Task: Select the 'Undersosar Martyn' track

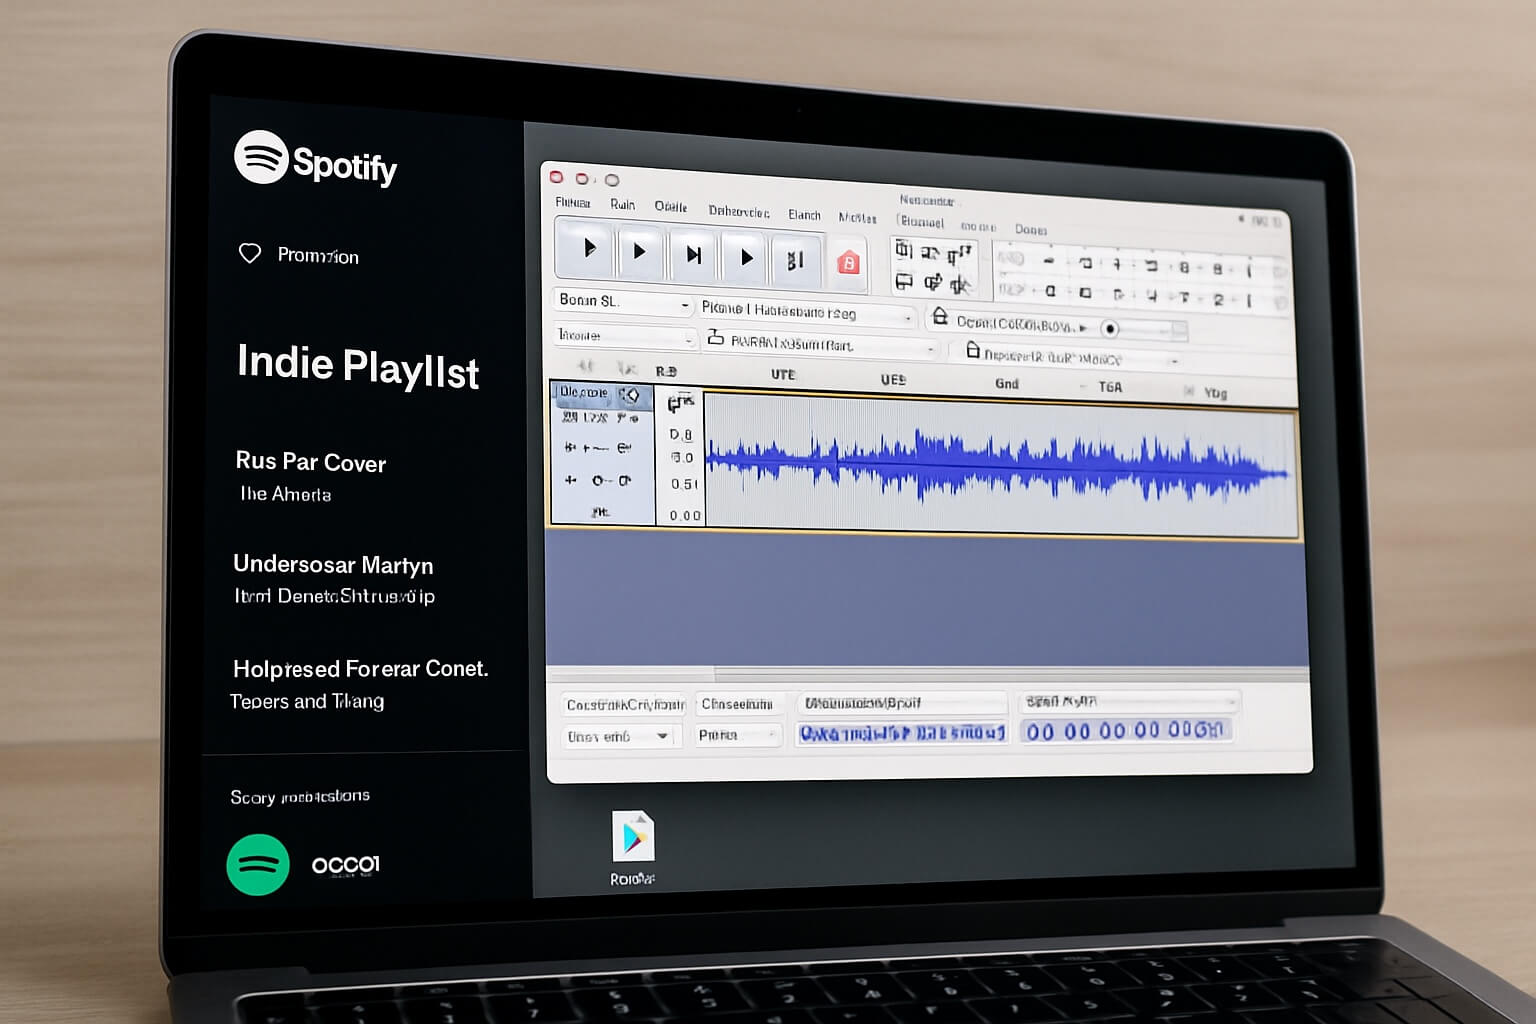Action: click(x=333, y=565)
